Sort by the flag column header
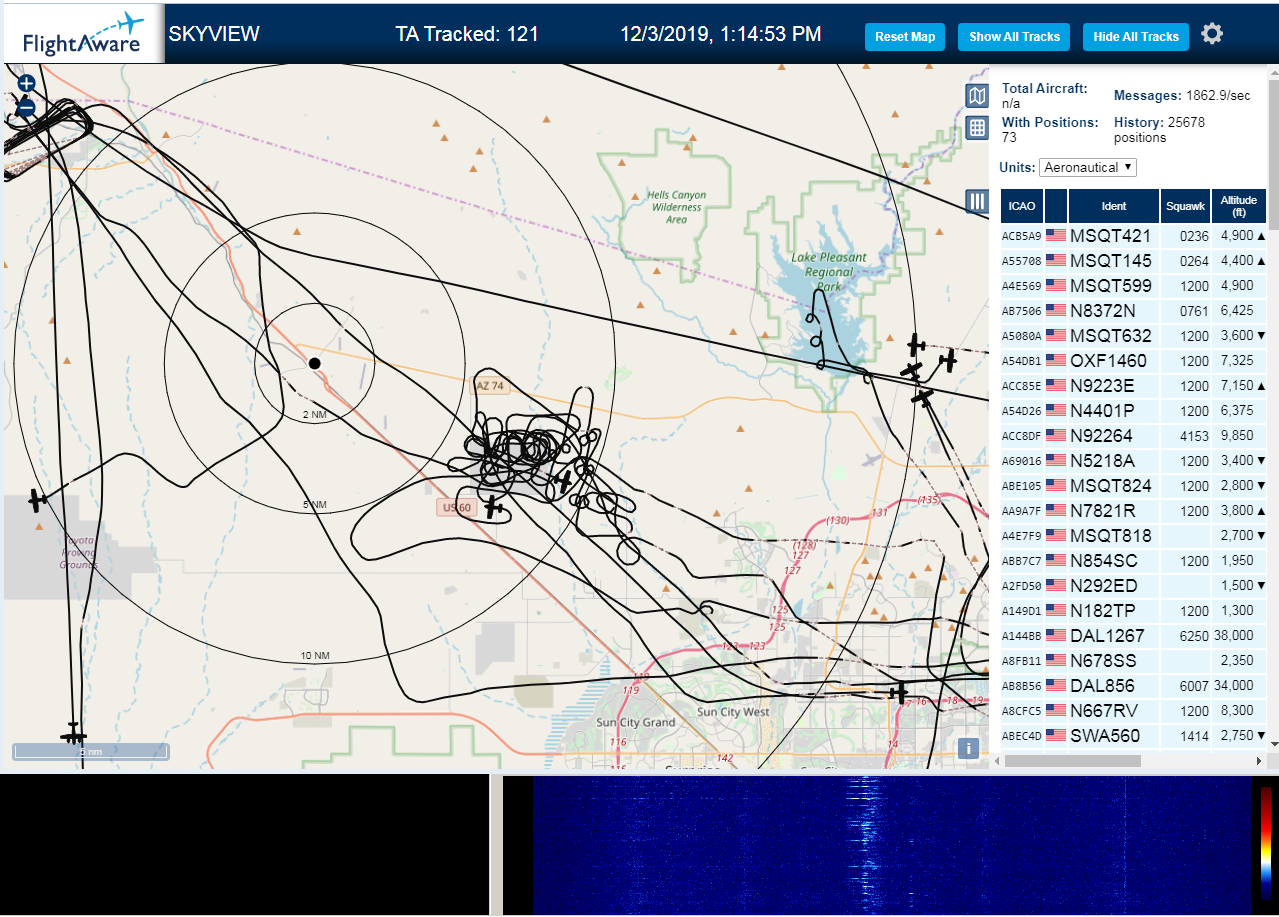Image resolution: width=1279 pixels, height=917 pixels. pyautogui.click(x=1056, y=206)
